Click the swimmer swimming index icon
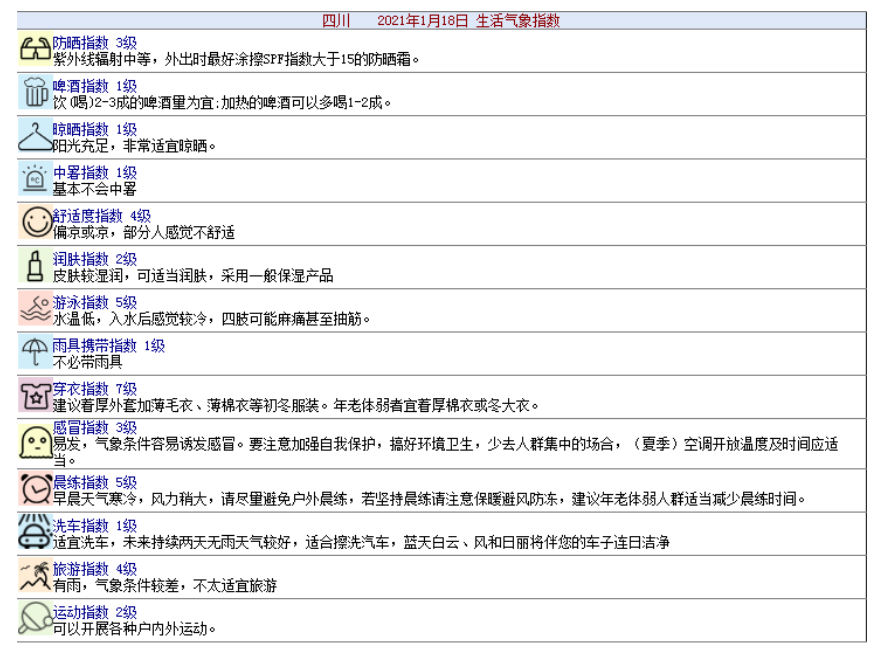 coord(35,310)
